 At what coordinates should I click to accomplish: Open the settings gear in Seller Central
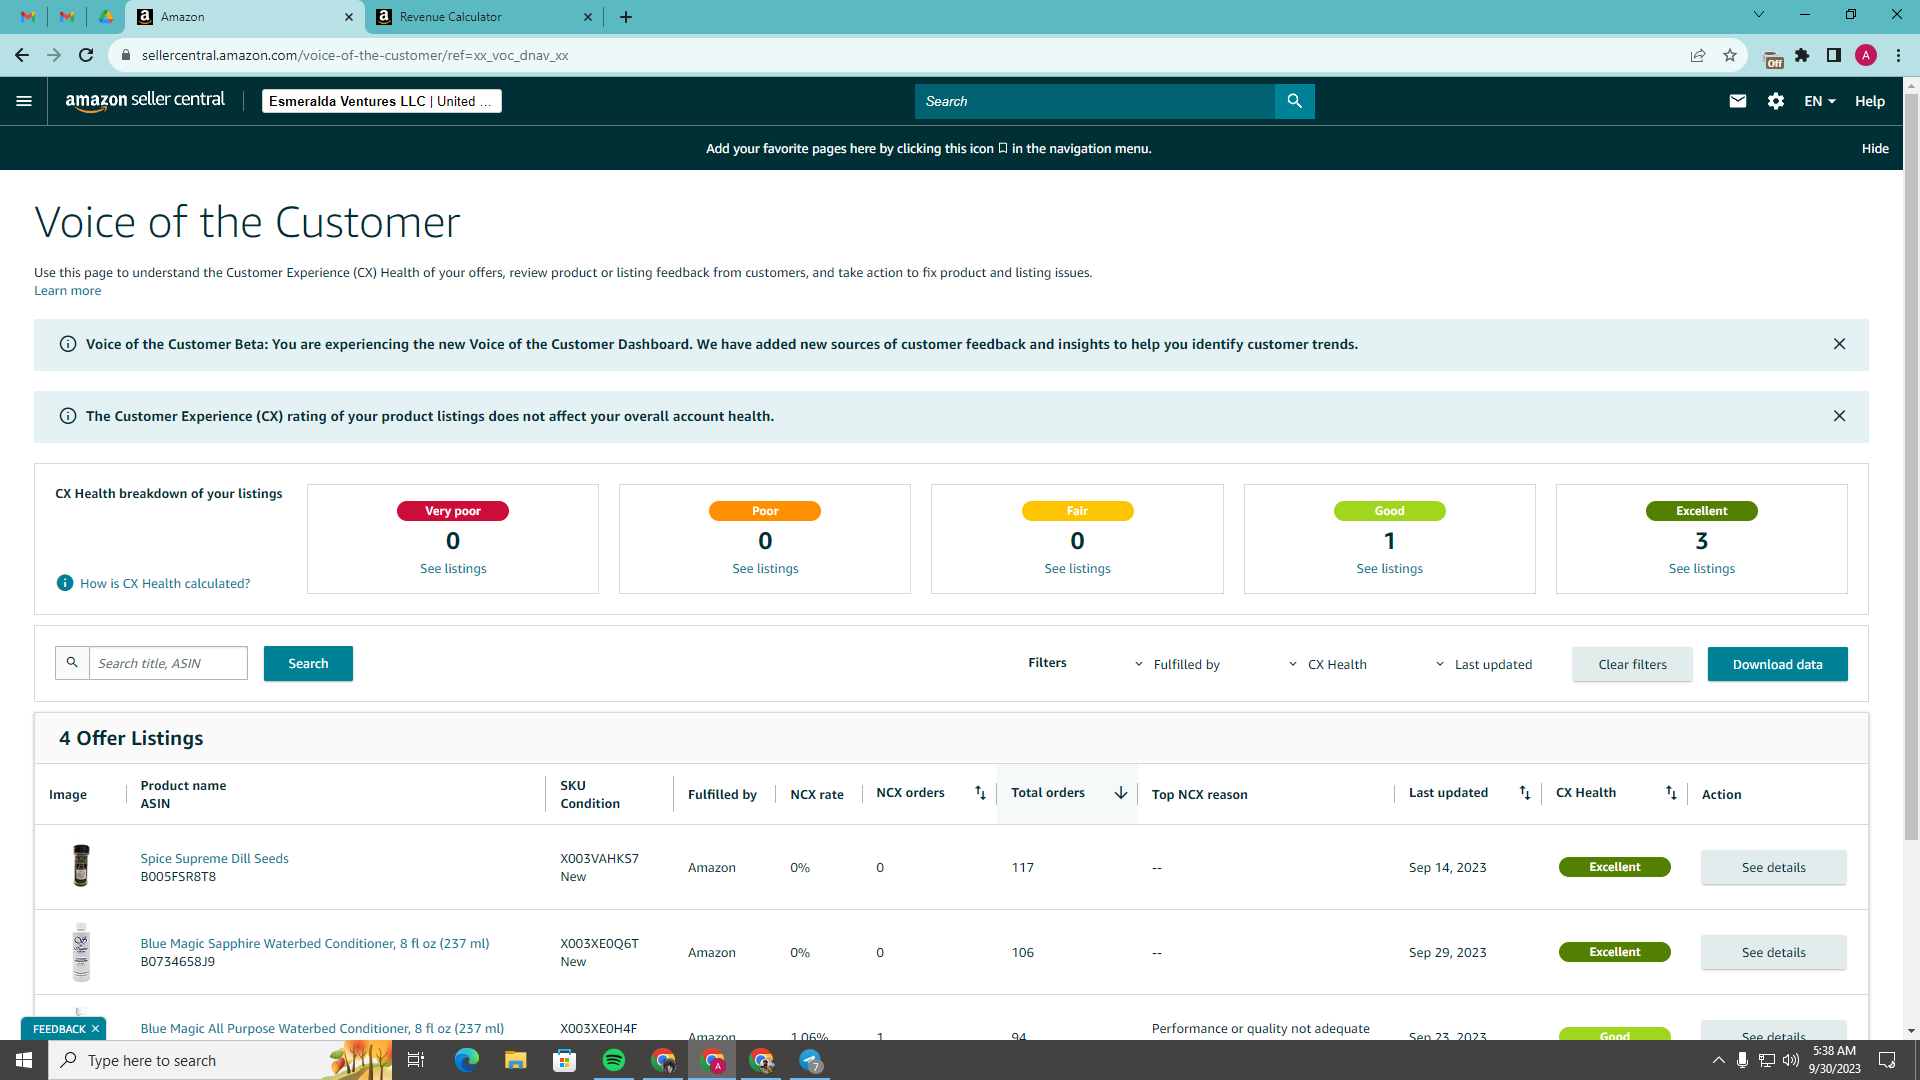coord(1776,101)
